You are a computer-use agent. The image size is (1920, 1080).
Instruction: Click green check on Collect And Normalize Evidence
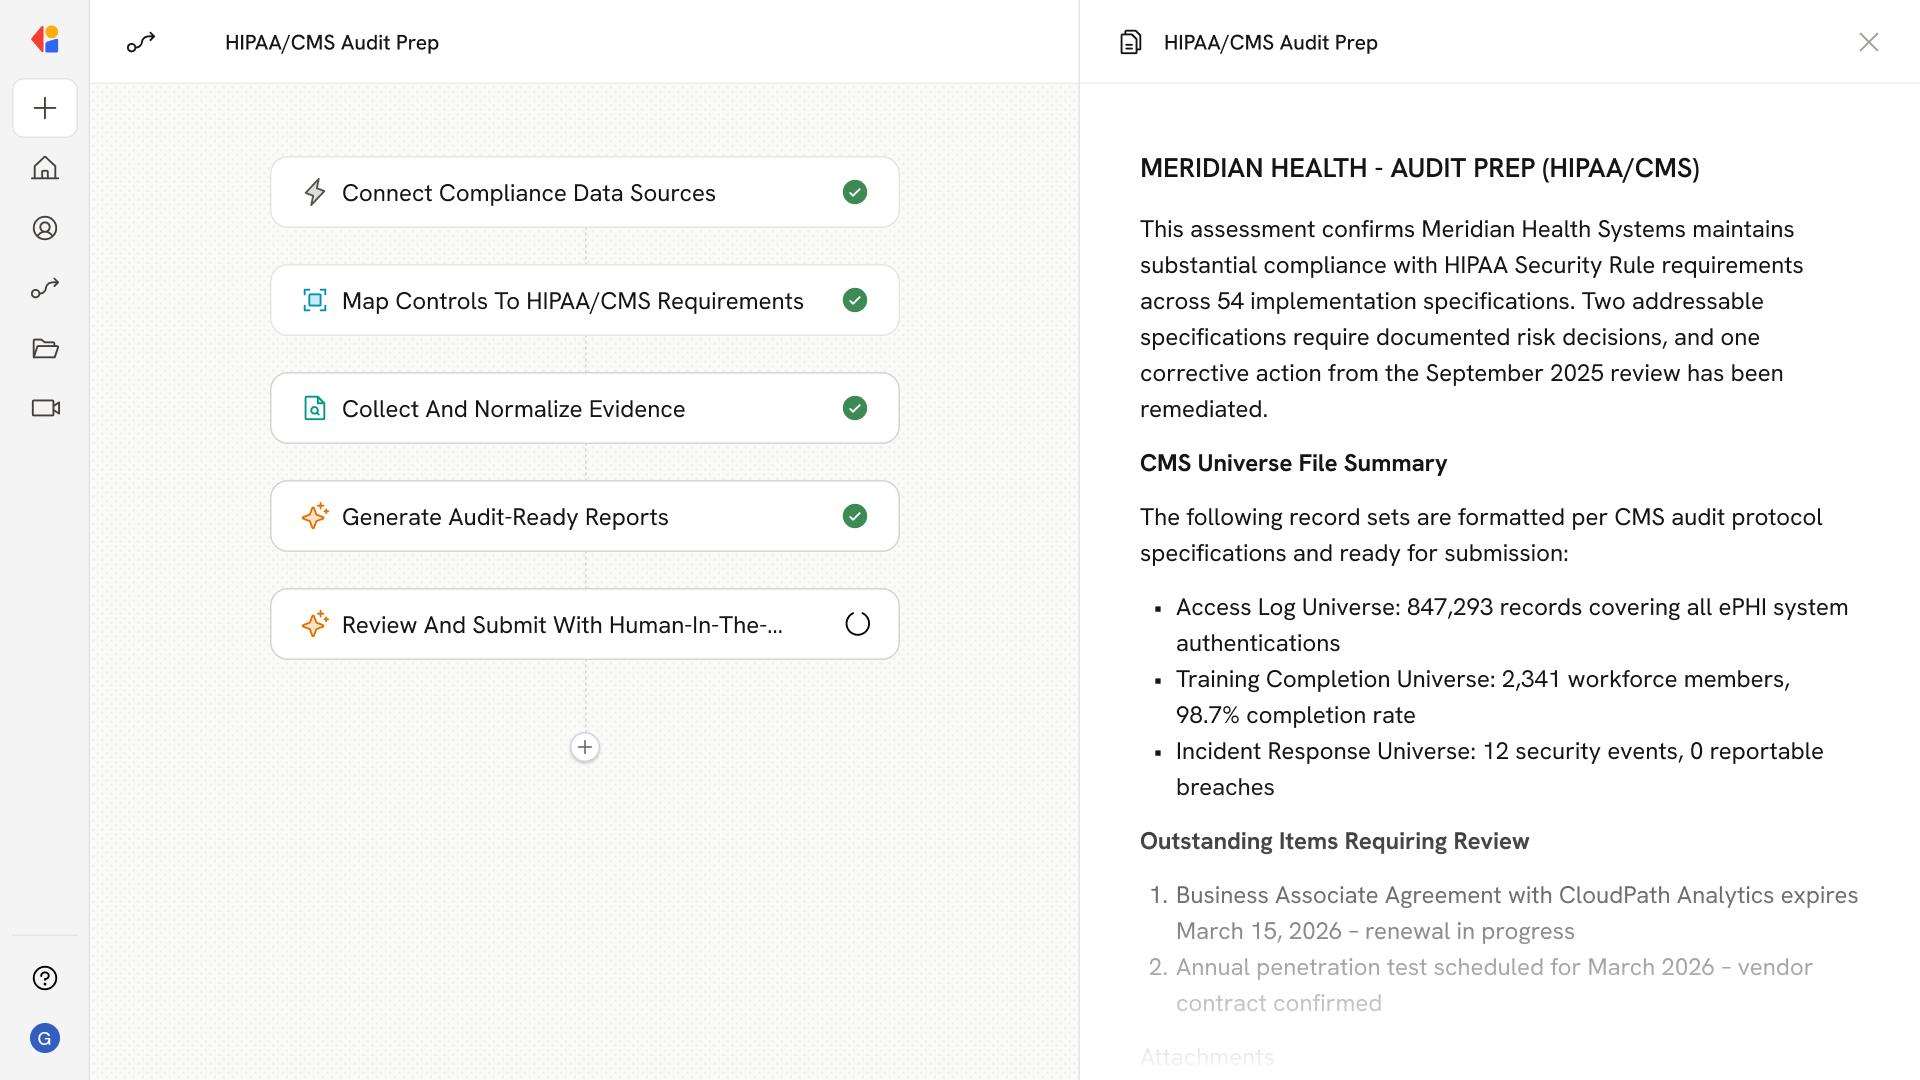(x=855, y=408)
